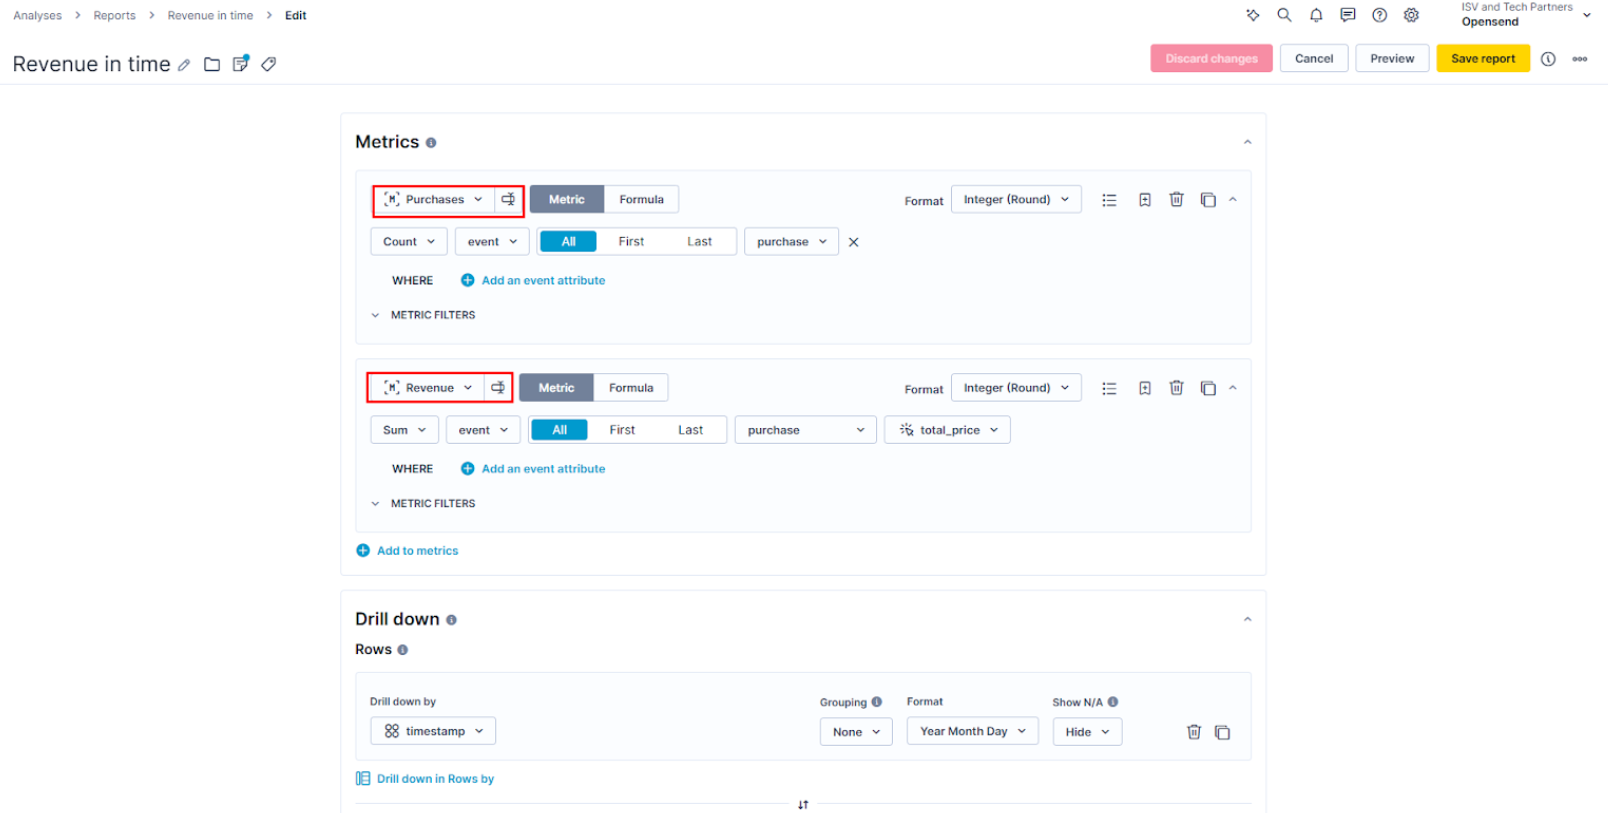Click the pencil icon to rename report

(x=184, y=65)
